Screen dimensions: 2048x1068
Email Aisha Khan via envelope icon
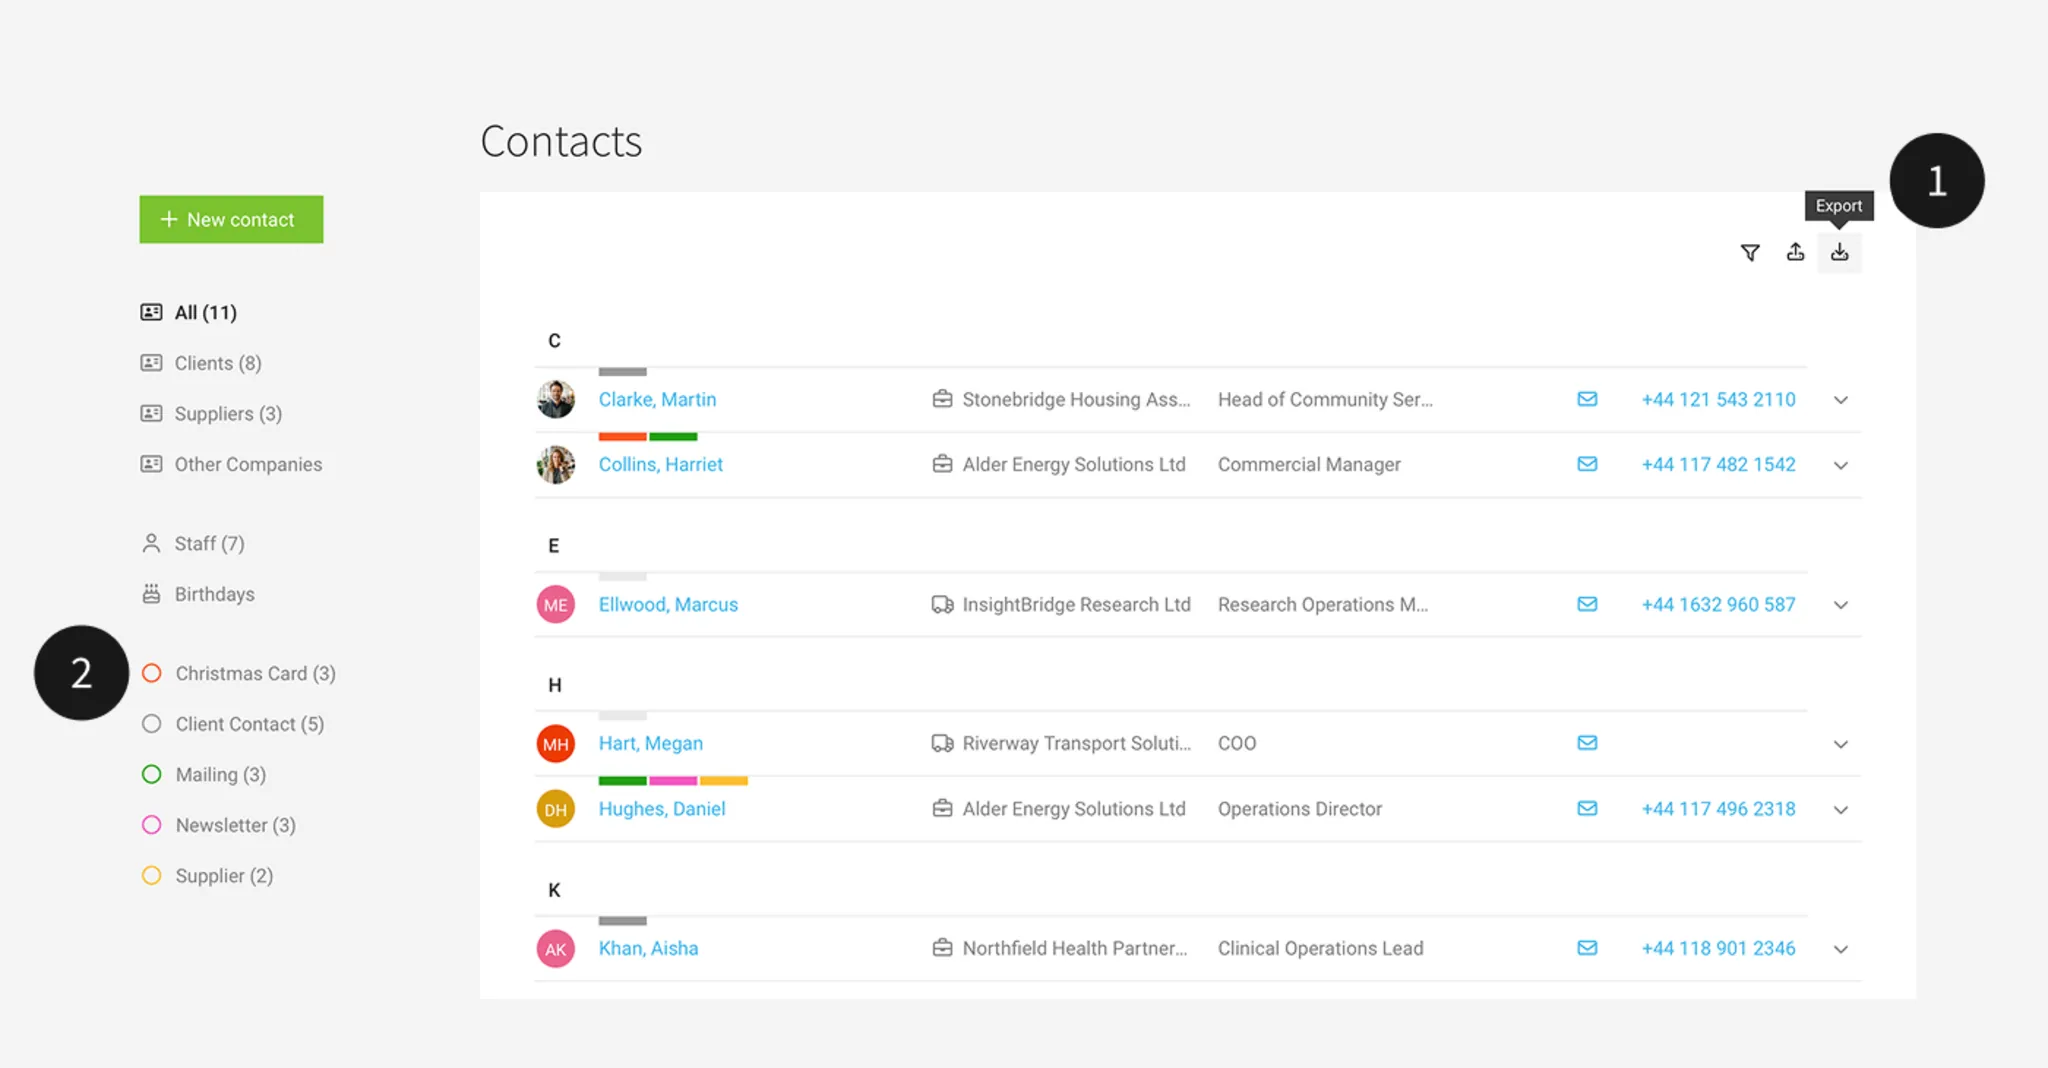(x=1587, y=948)
